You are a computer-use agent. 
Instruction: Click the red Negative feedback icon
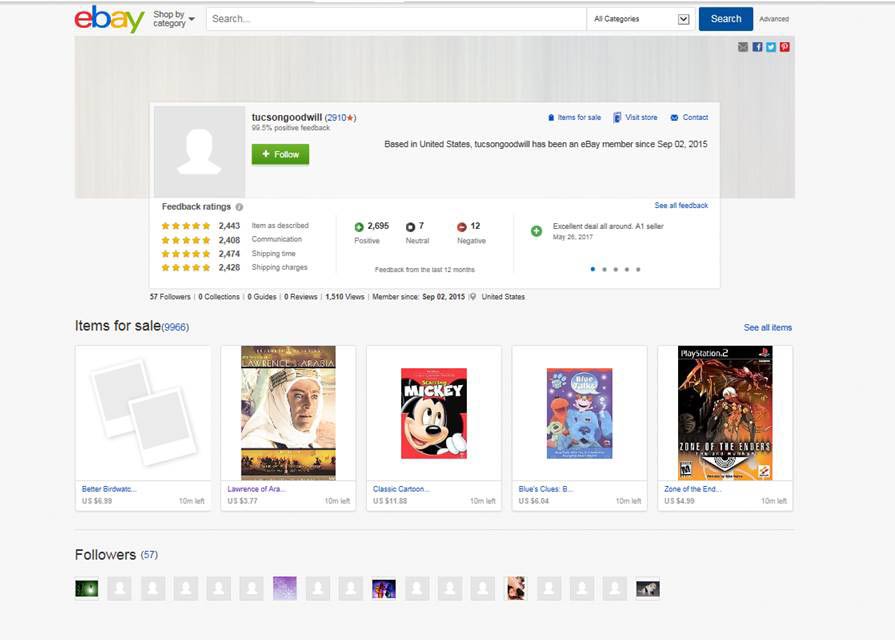tap(462, 227)
